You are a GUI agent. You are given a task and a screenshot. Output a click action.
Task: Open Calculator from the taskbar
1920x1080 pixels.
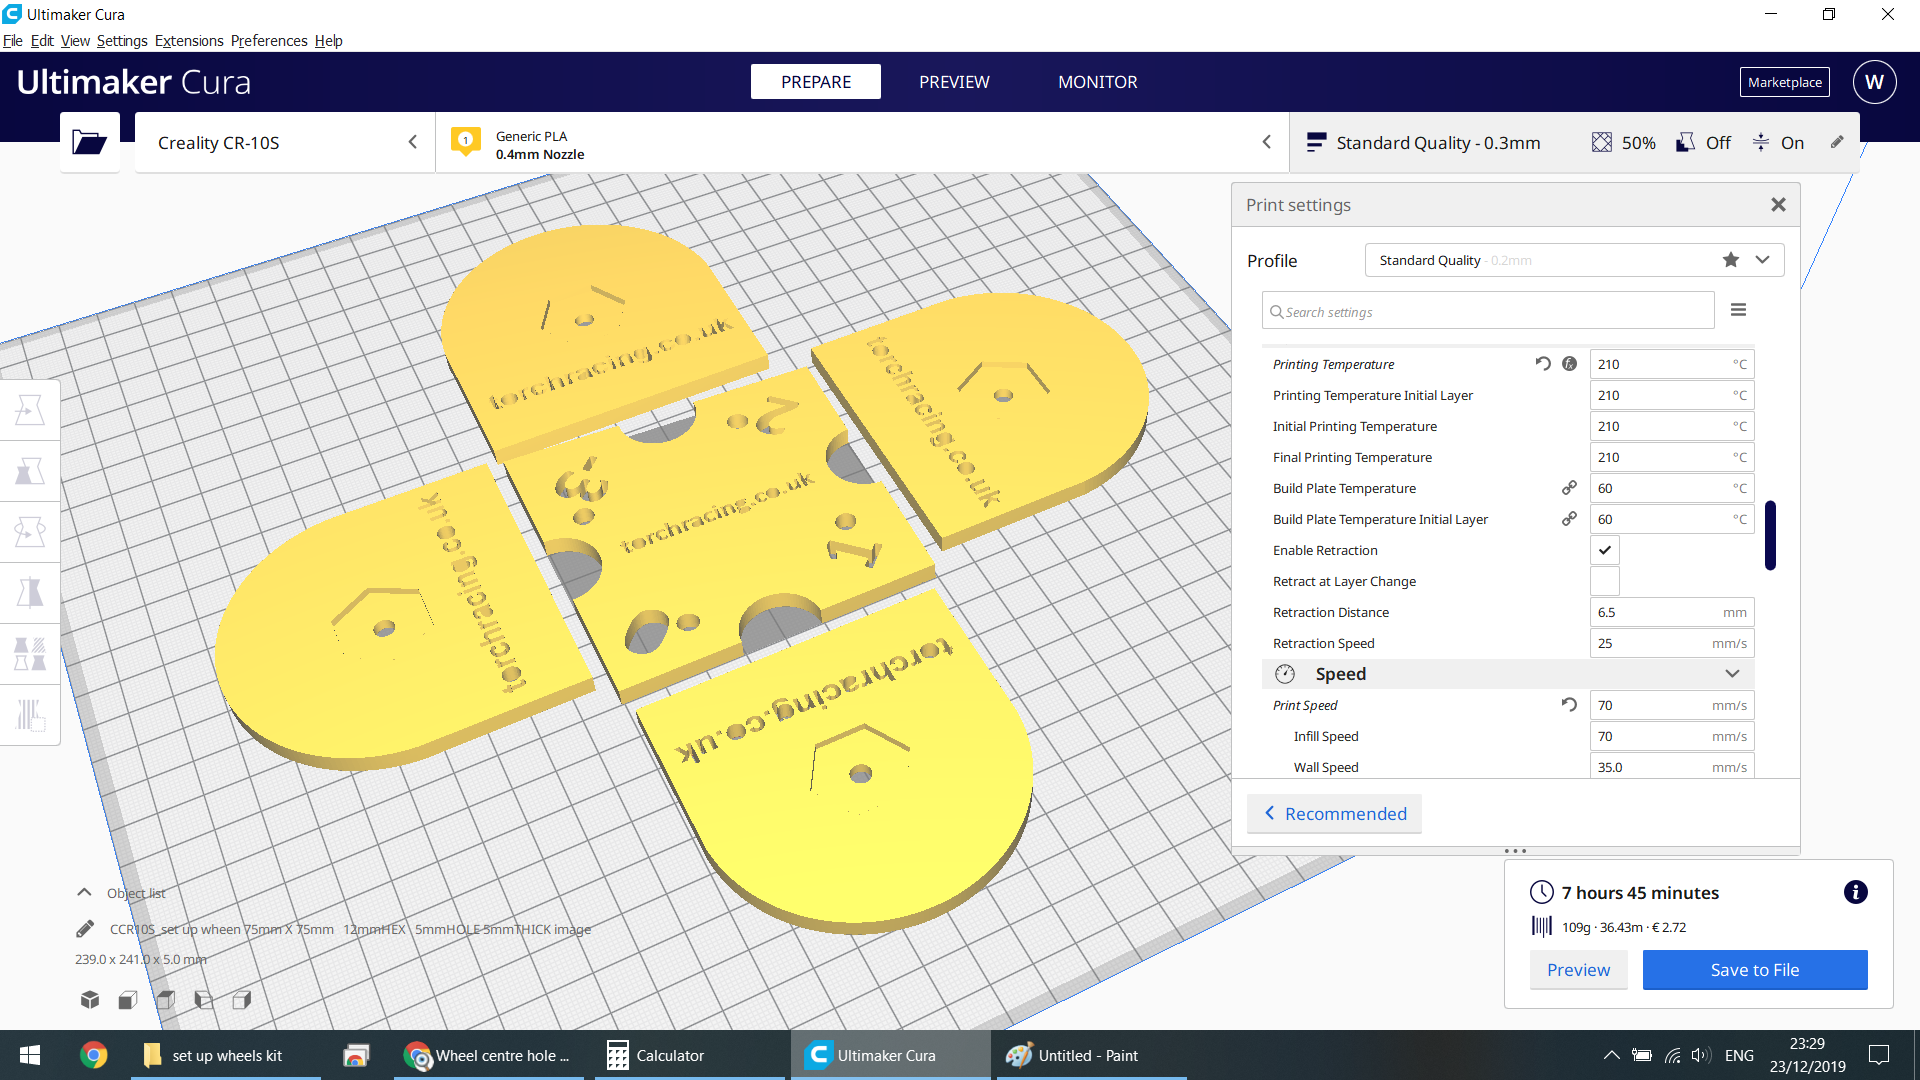(692, 1055)
